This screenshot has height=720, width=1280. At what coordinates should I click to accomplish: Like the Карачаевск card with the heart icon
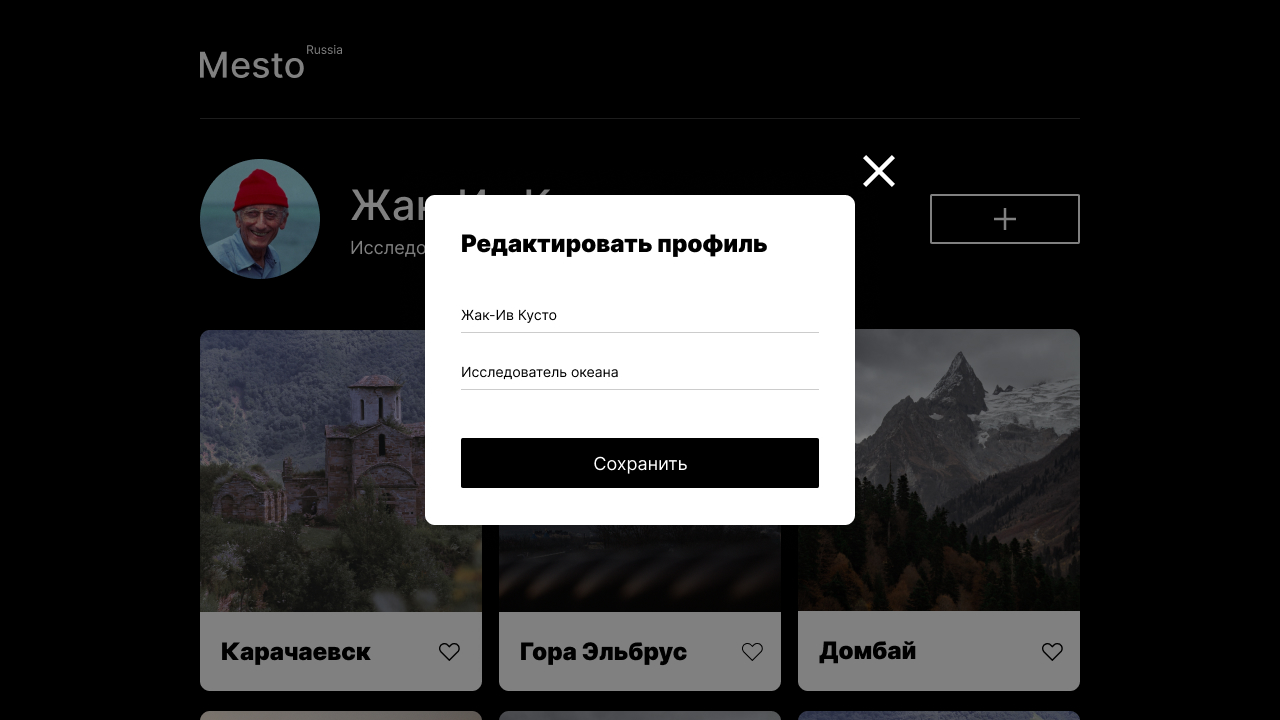tap(449, 651)
